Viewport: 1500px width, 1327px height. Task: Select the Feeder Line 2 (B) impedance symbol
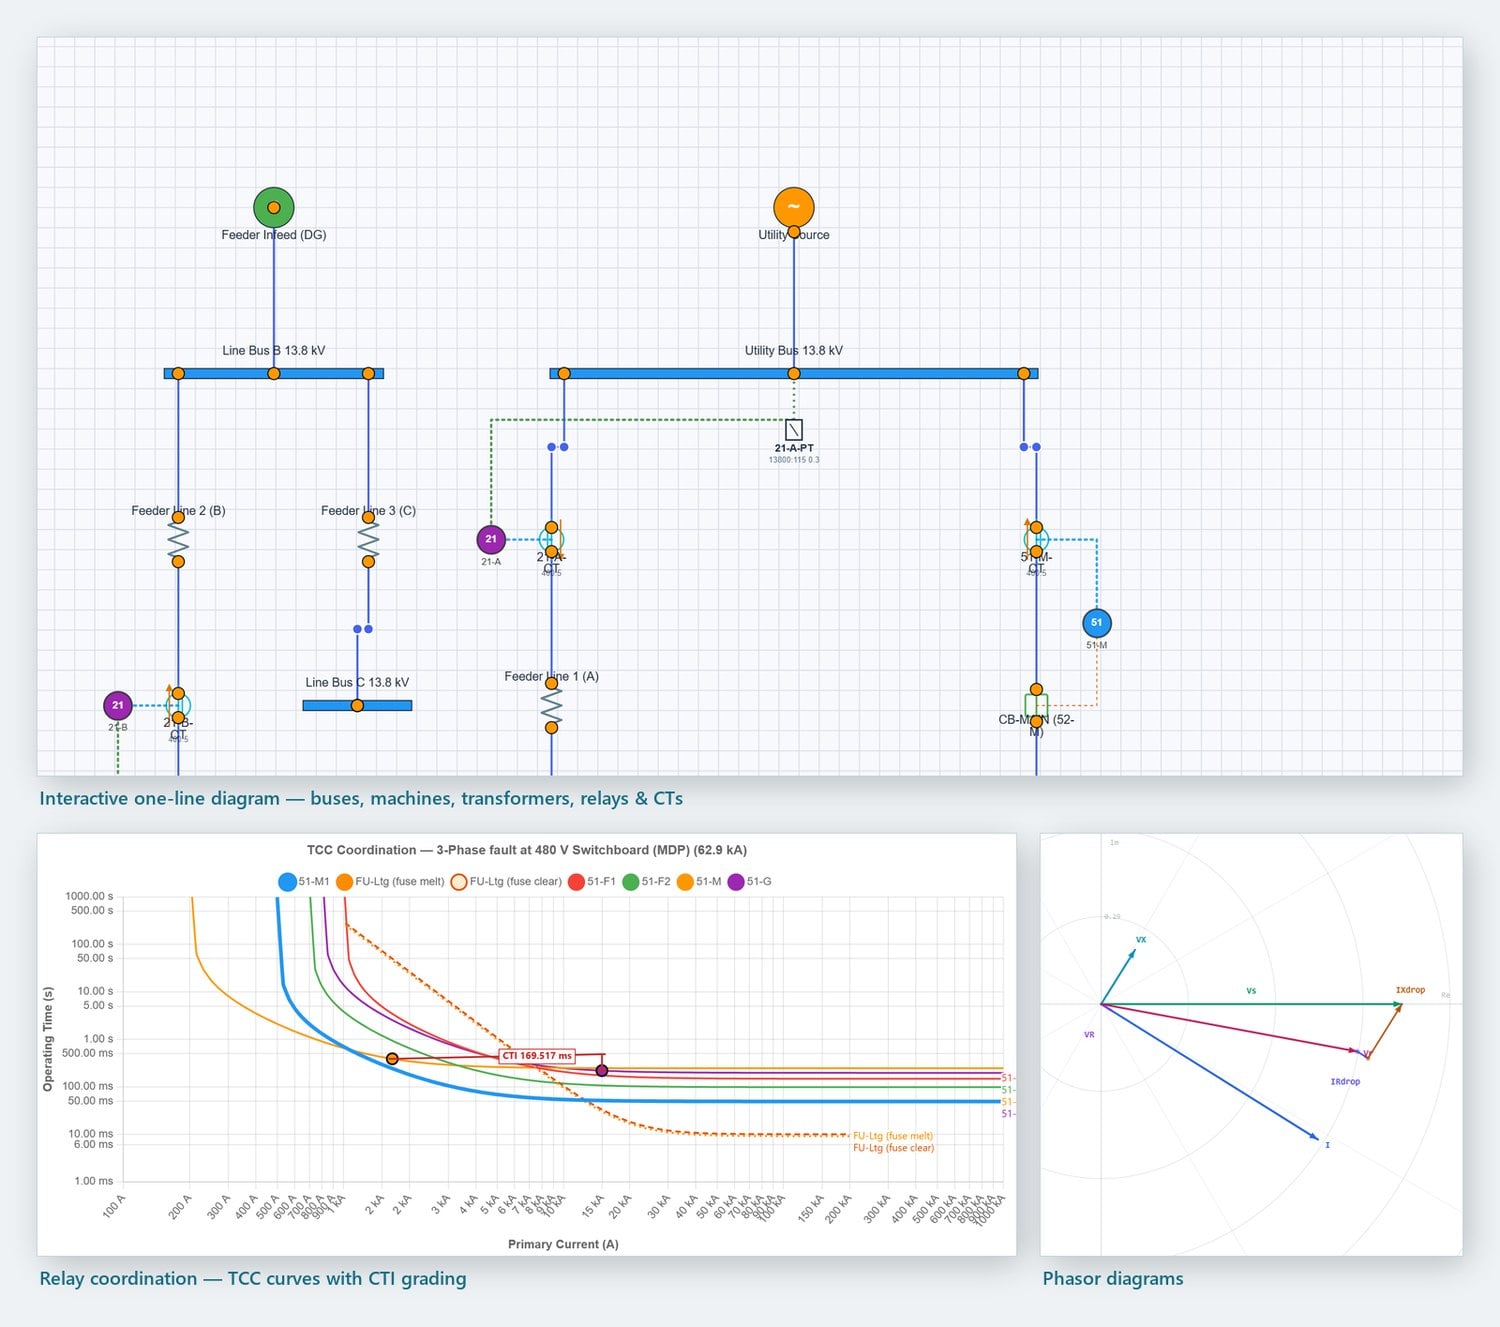tap(178, 540)
